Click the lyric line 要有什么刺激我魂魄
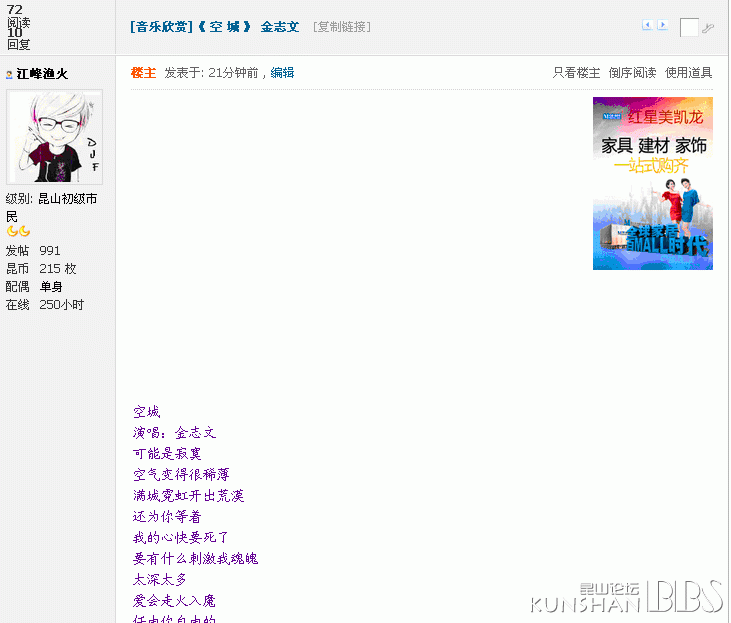 point(195,559)
